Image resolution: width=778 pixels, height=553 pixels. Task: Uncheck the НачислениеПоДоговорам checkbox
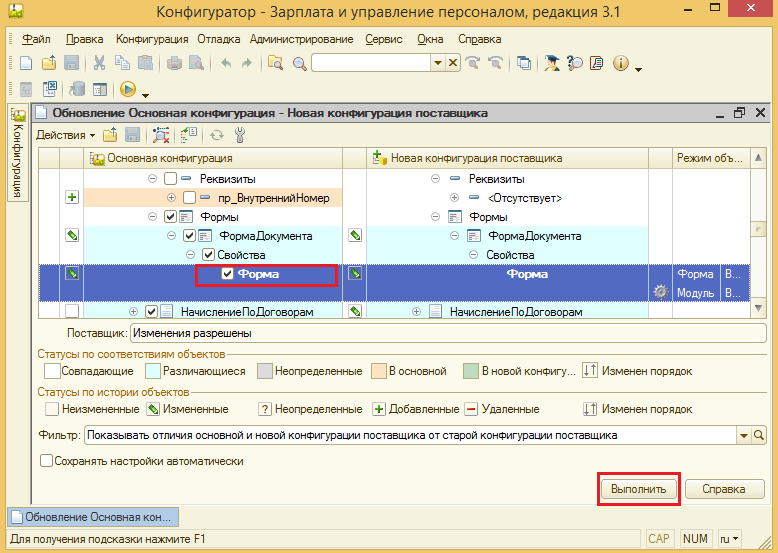point(151,311)
